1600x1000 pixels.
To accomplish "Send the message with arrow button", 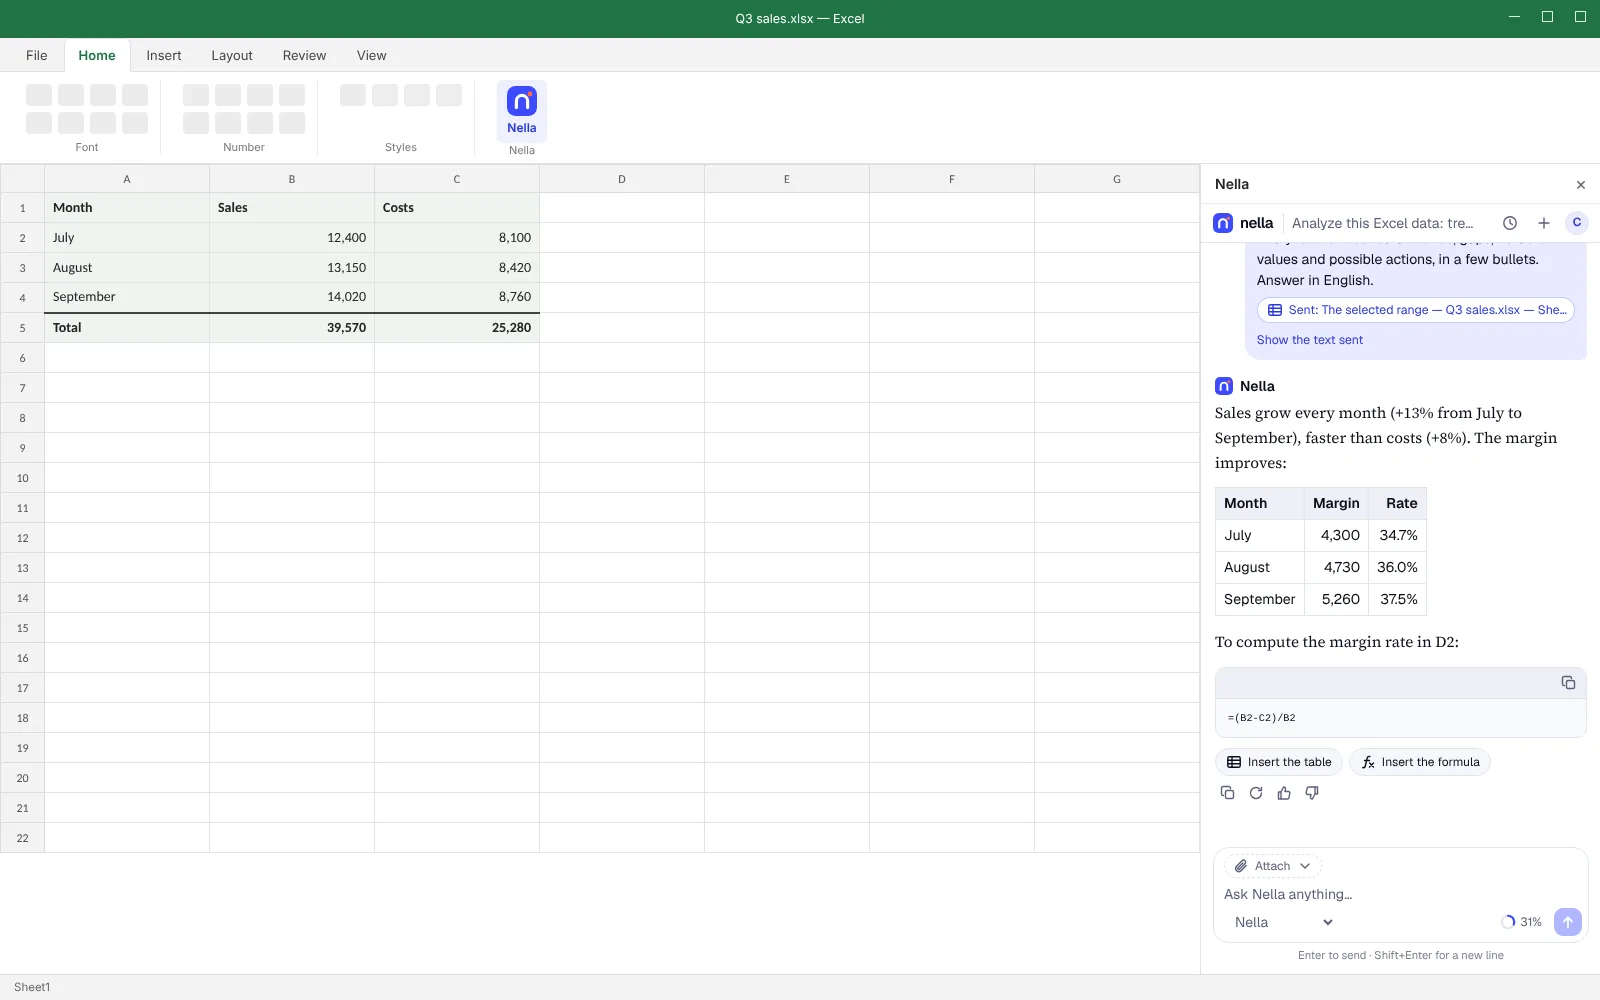I will pyautogui.click(x=1568, y=922).
